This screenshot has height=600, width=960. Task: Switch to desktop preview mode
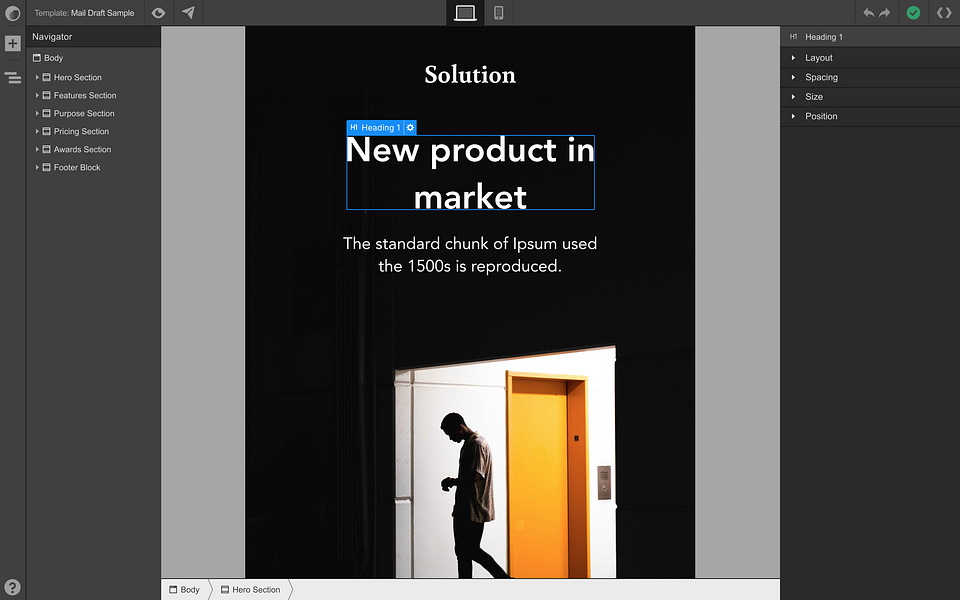465,13
